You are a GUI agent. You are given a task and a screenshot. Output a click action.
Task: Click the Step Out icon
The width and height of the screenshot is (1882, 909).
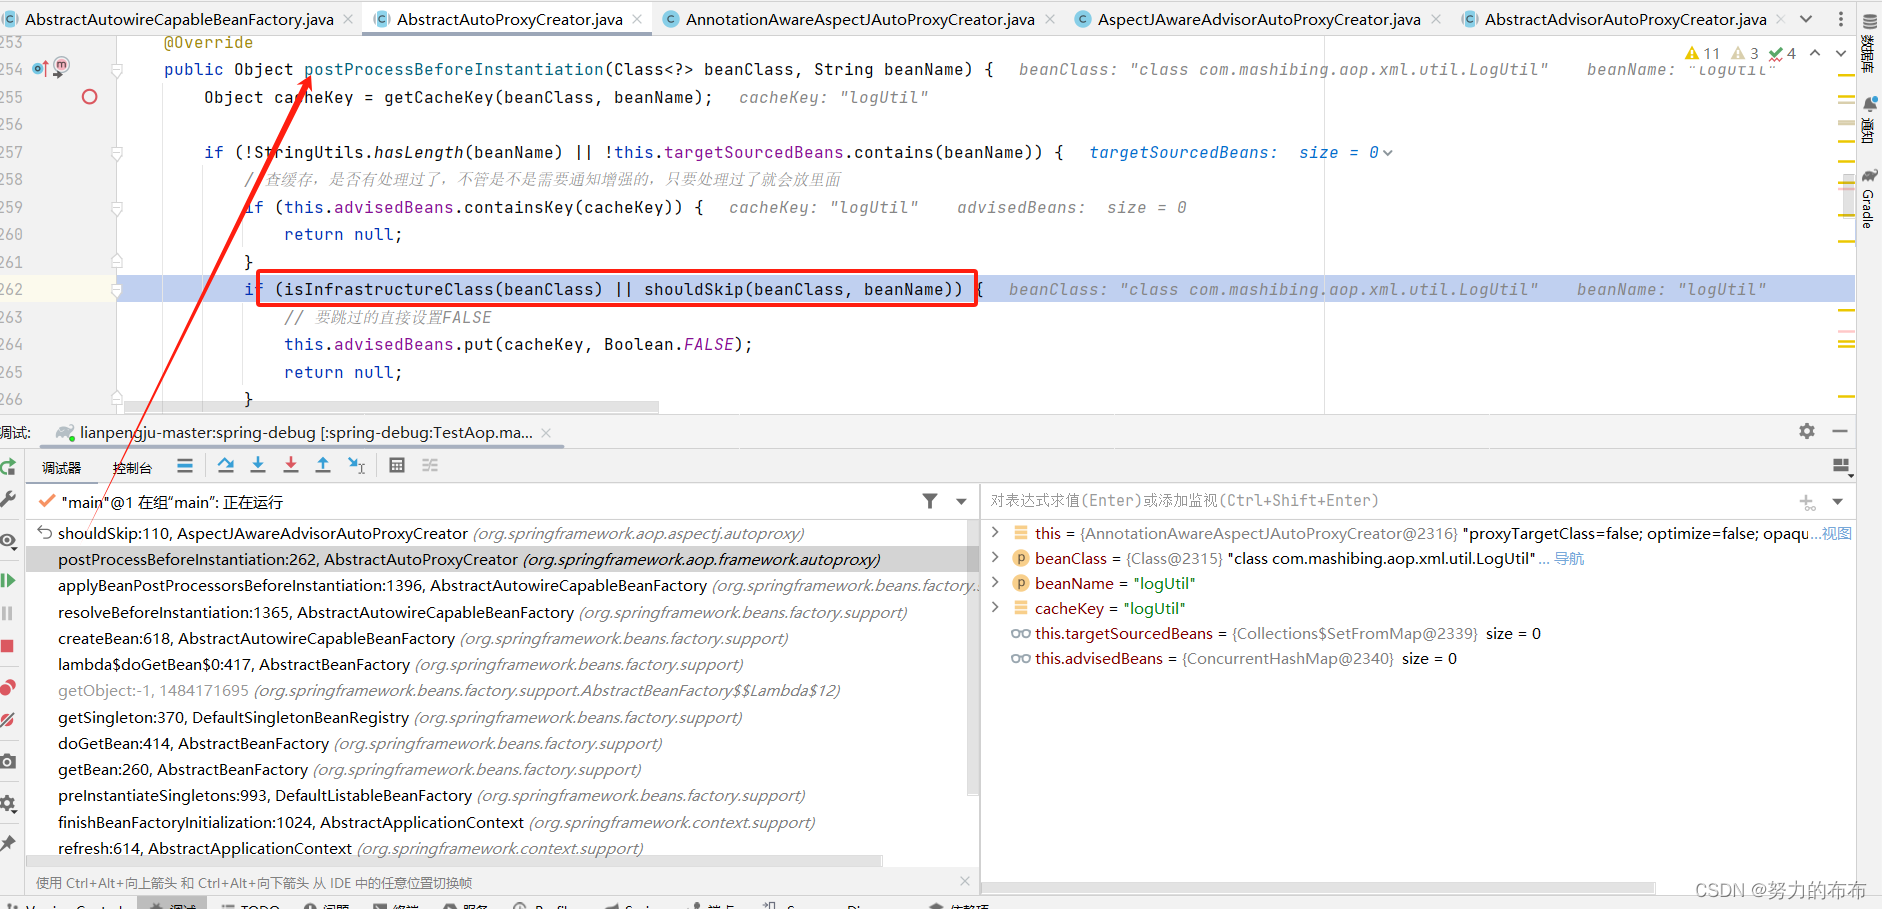pyautogui.click(x=323, y=465)
